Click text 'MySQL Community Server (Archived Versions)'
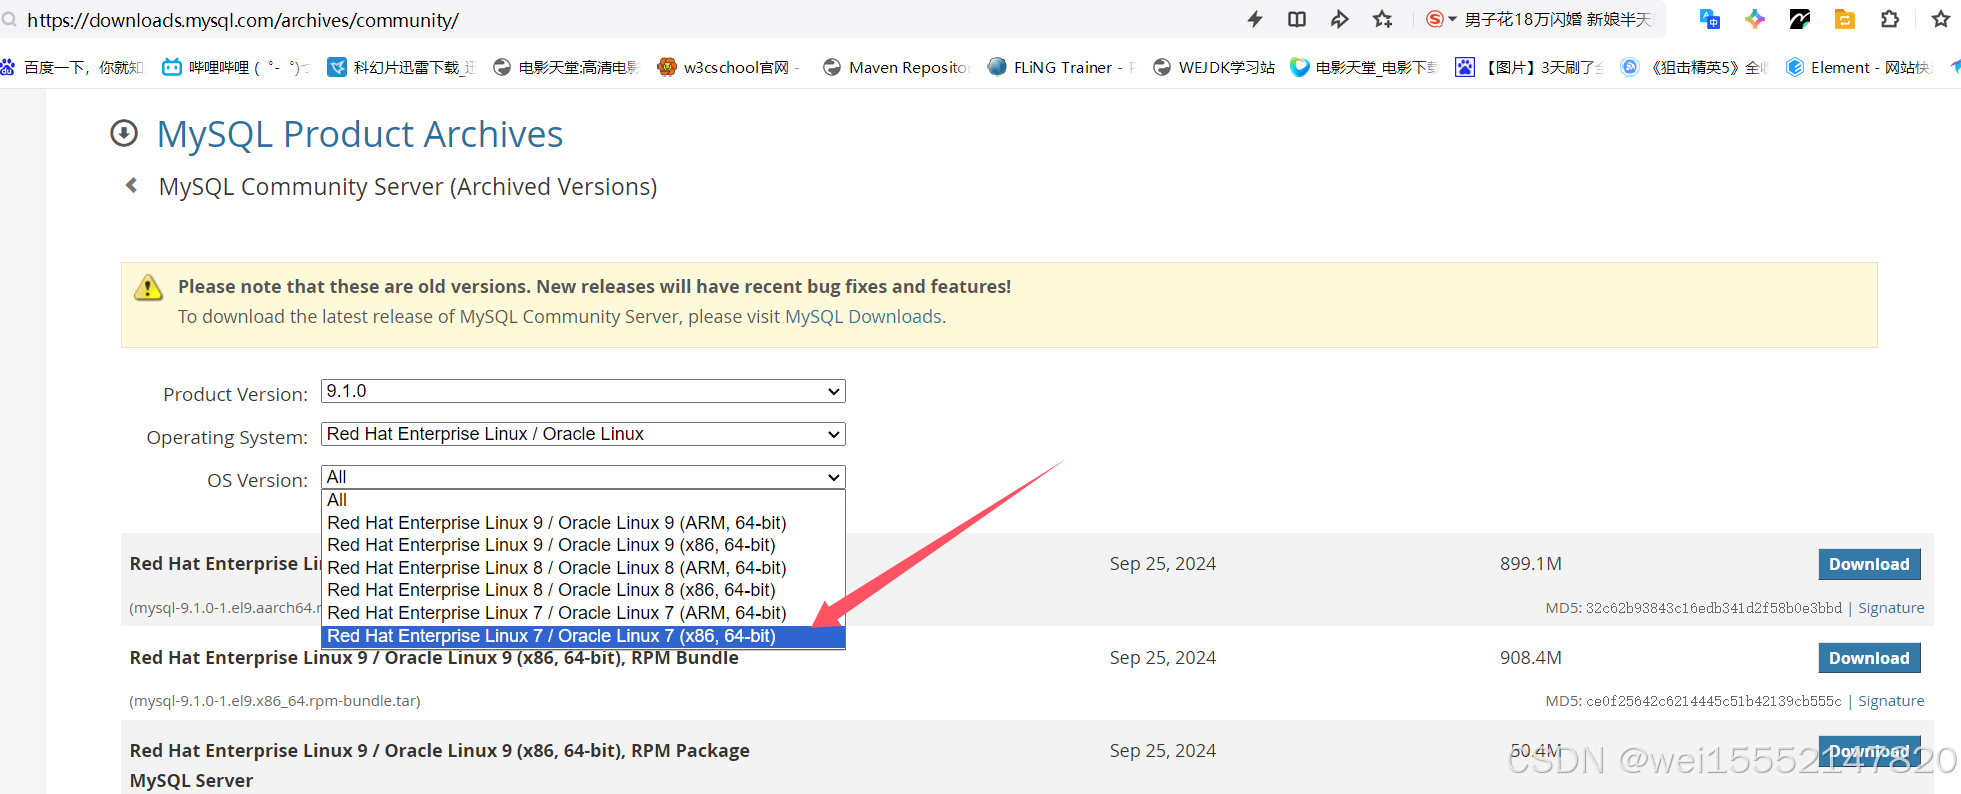 pos(408,187)
